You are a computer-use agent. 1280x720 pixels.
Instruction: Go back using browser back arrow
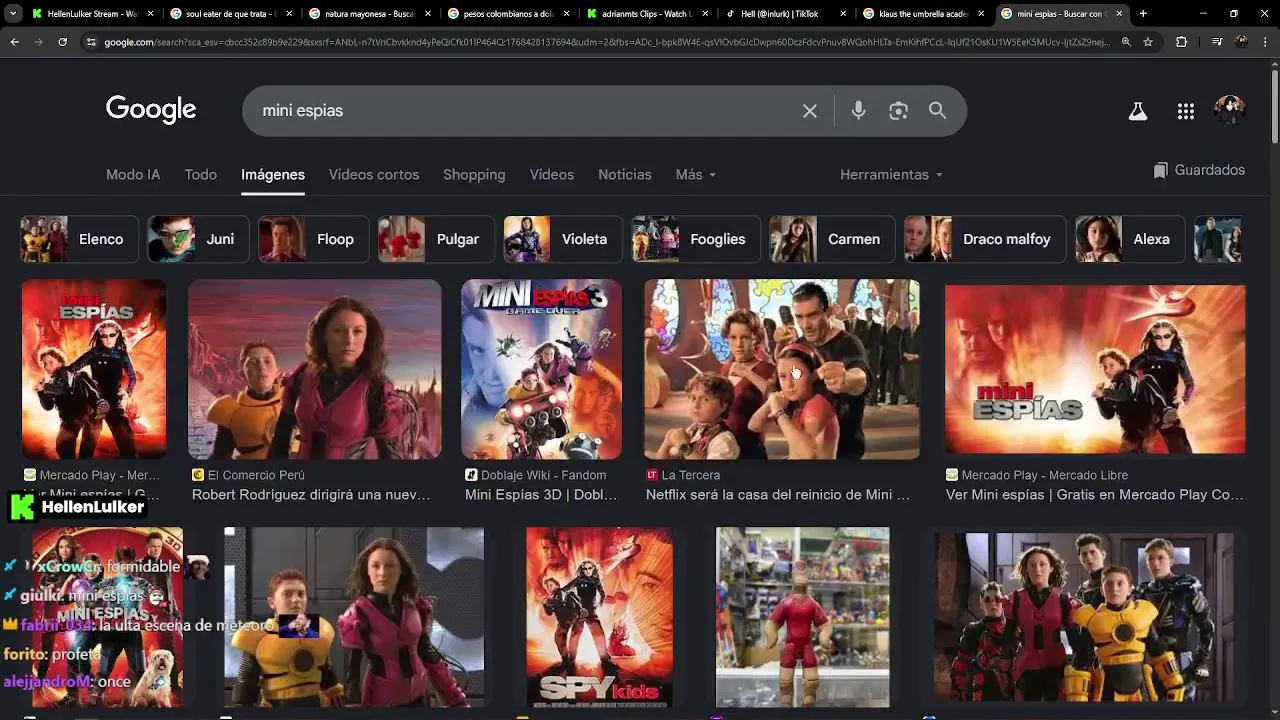click(14, 42)
